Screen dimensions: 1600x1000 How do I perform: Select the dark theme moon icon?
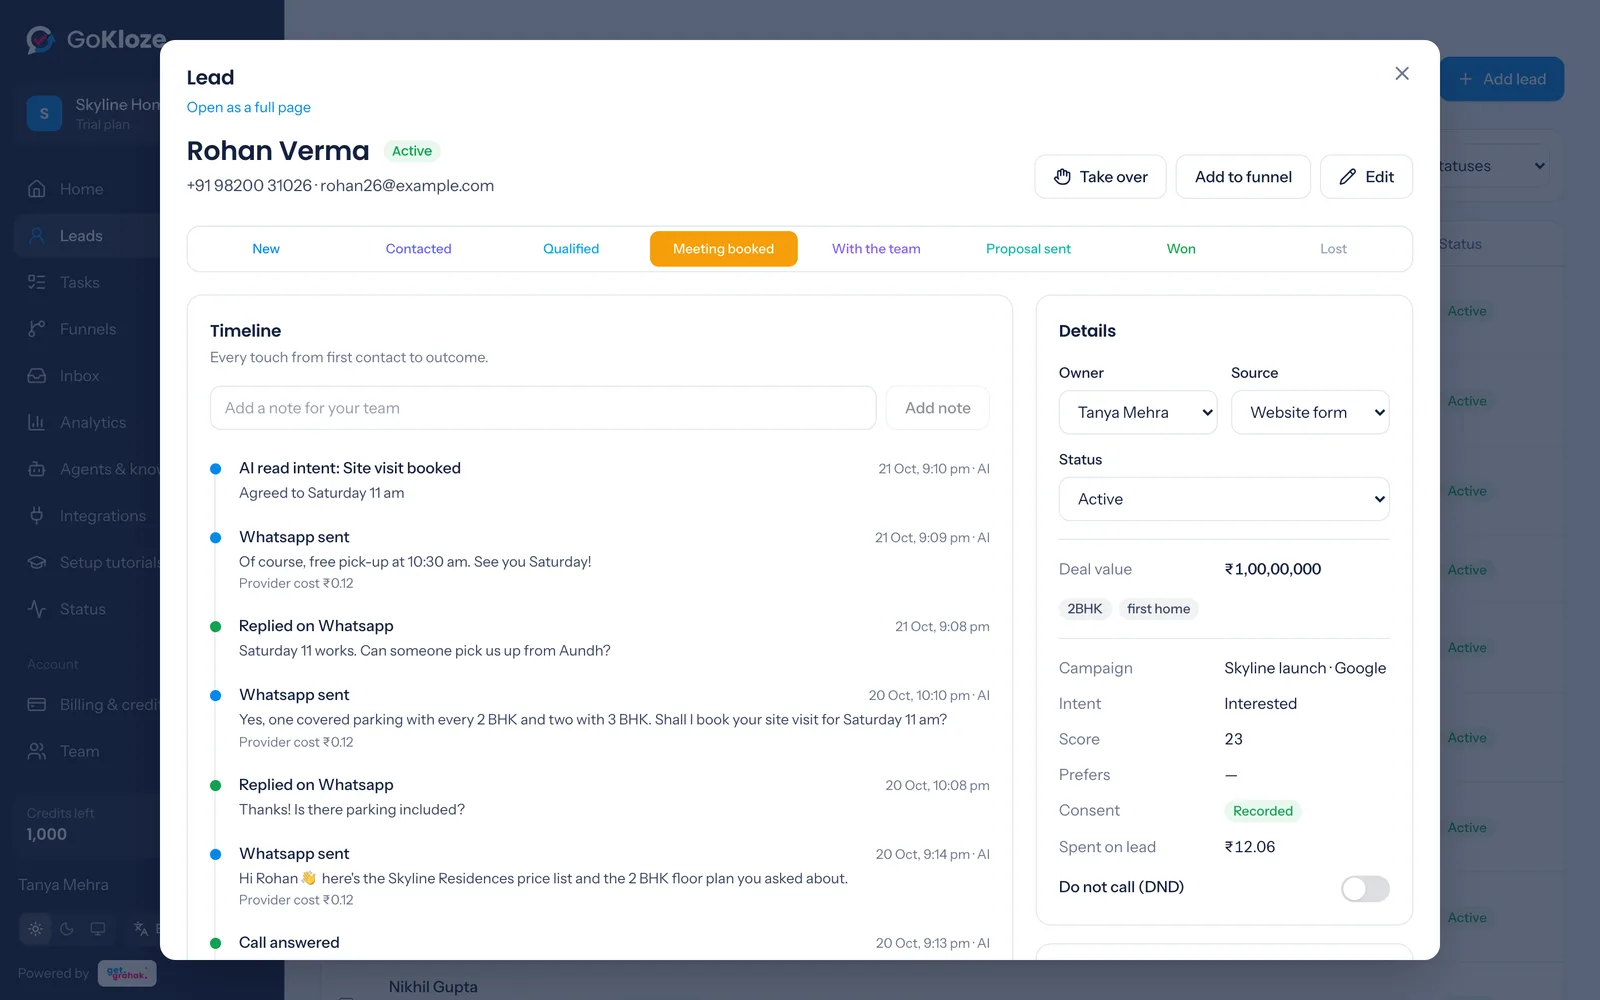click(67, 929)
